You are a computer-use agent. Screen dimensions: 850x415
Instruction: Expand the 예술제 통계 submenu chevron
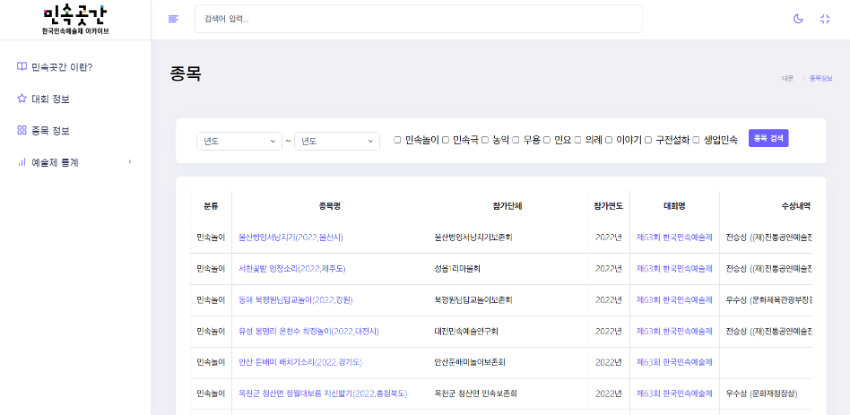129,162
